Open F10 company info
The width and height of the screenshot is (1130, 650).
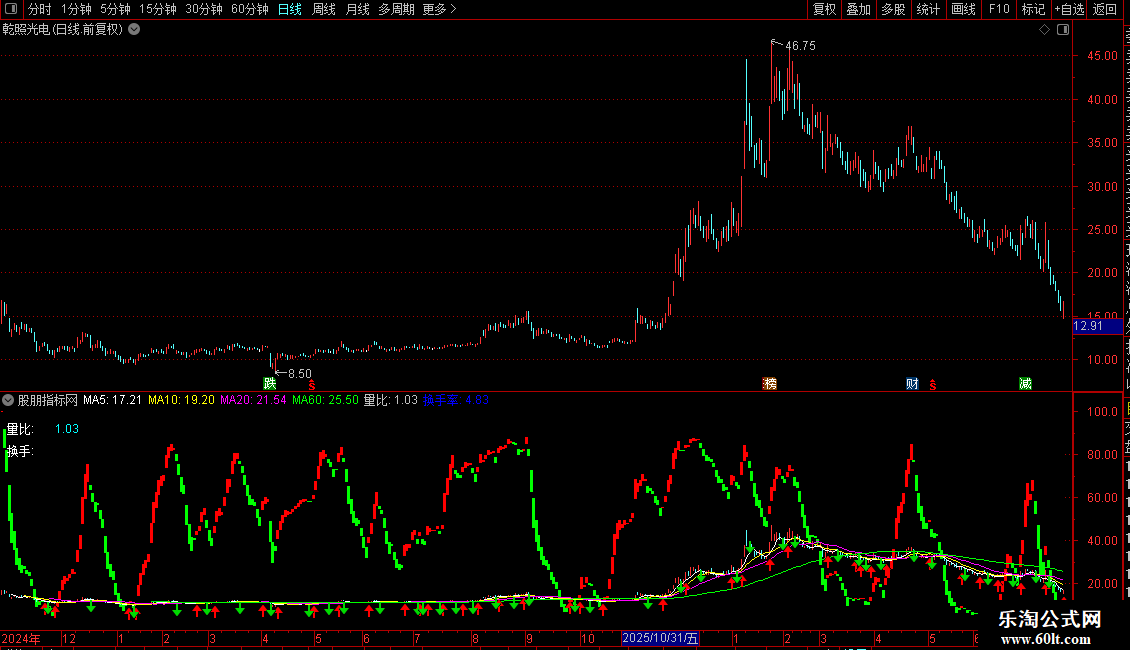tap(999, 9)
